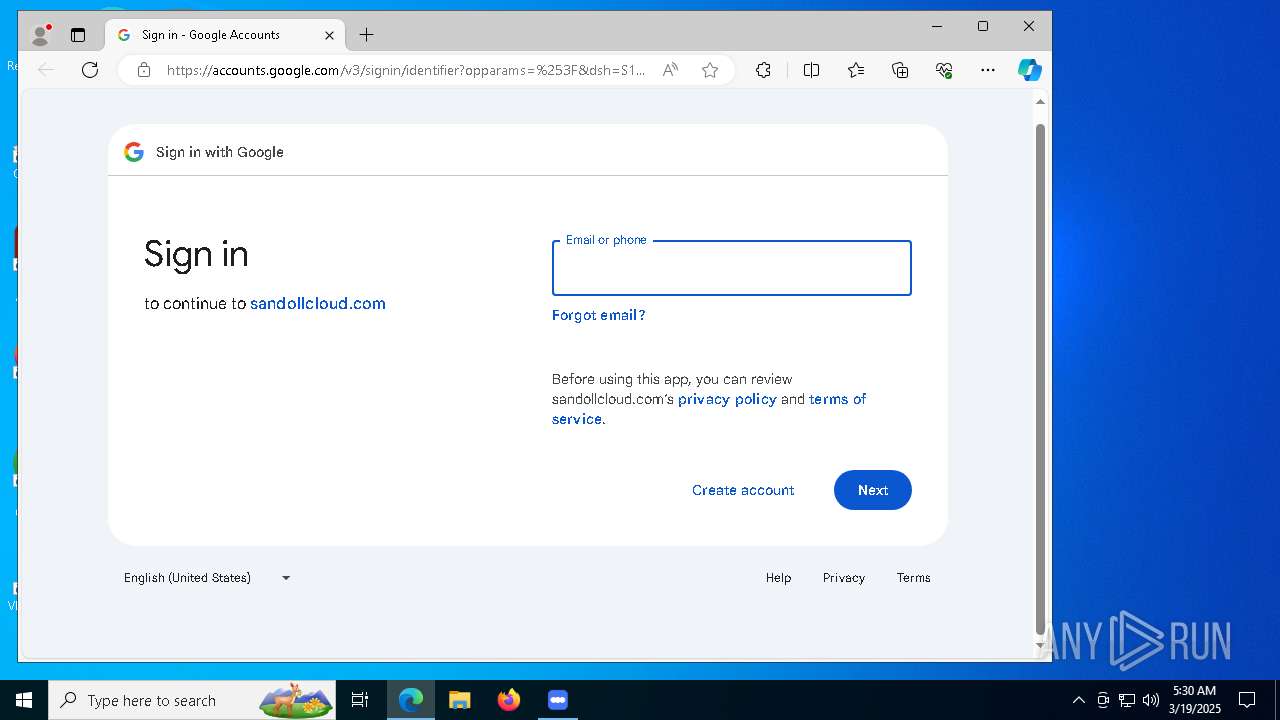This screenshot has width=1280, height=720.
Task: Click the taskbar search box
Action: (193, 700)
